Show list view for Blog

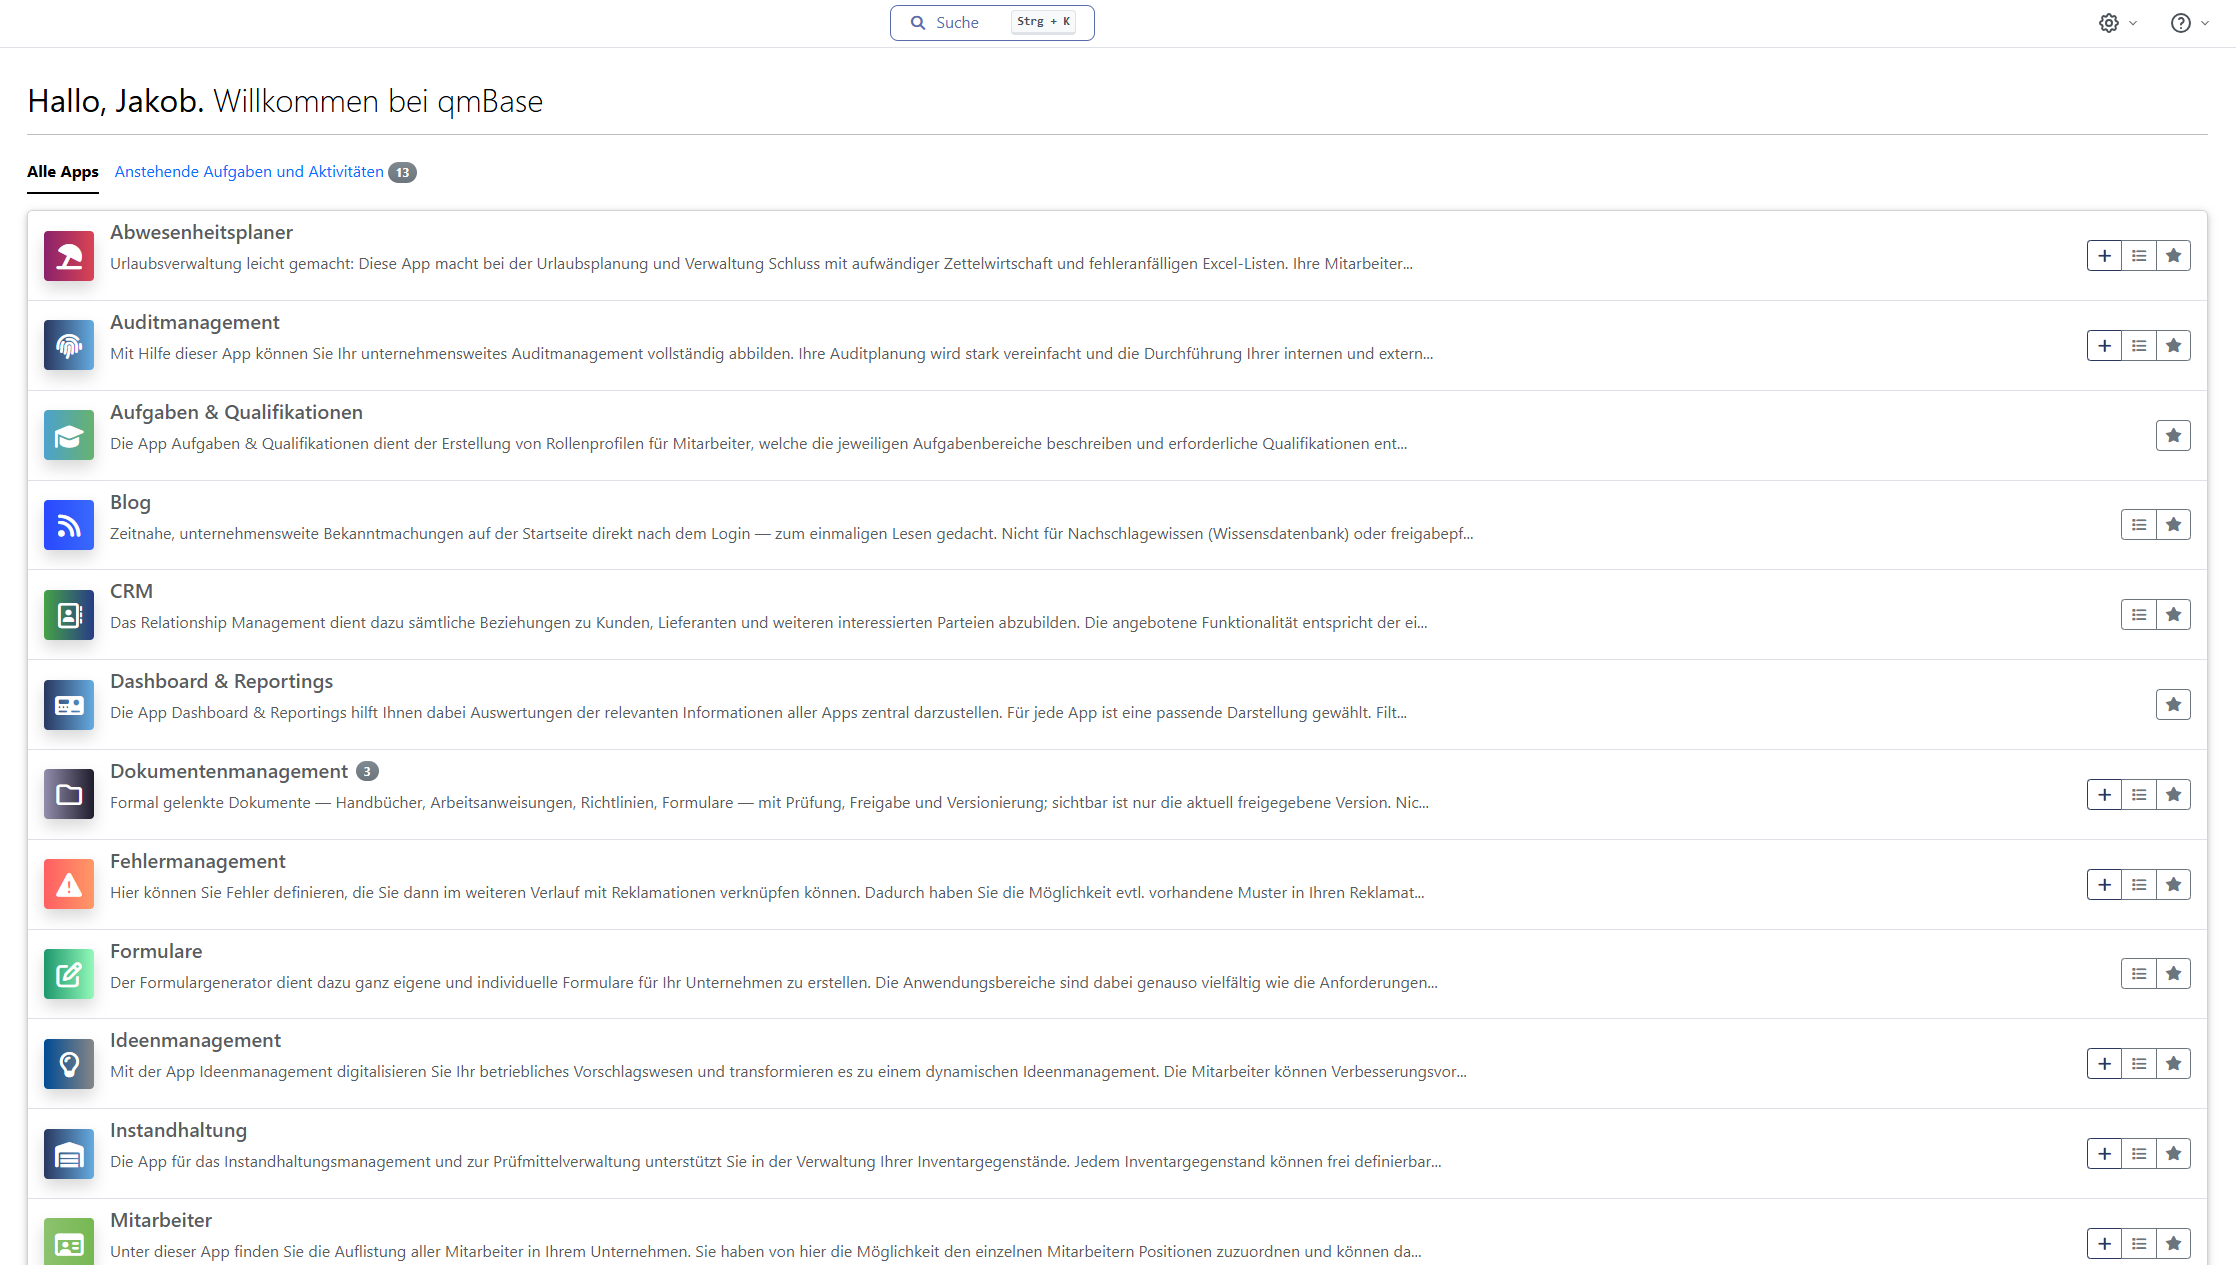click(x=2139, y=525)
